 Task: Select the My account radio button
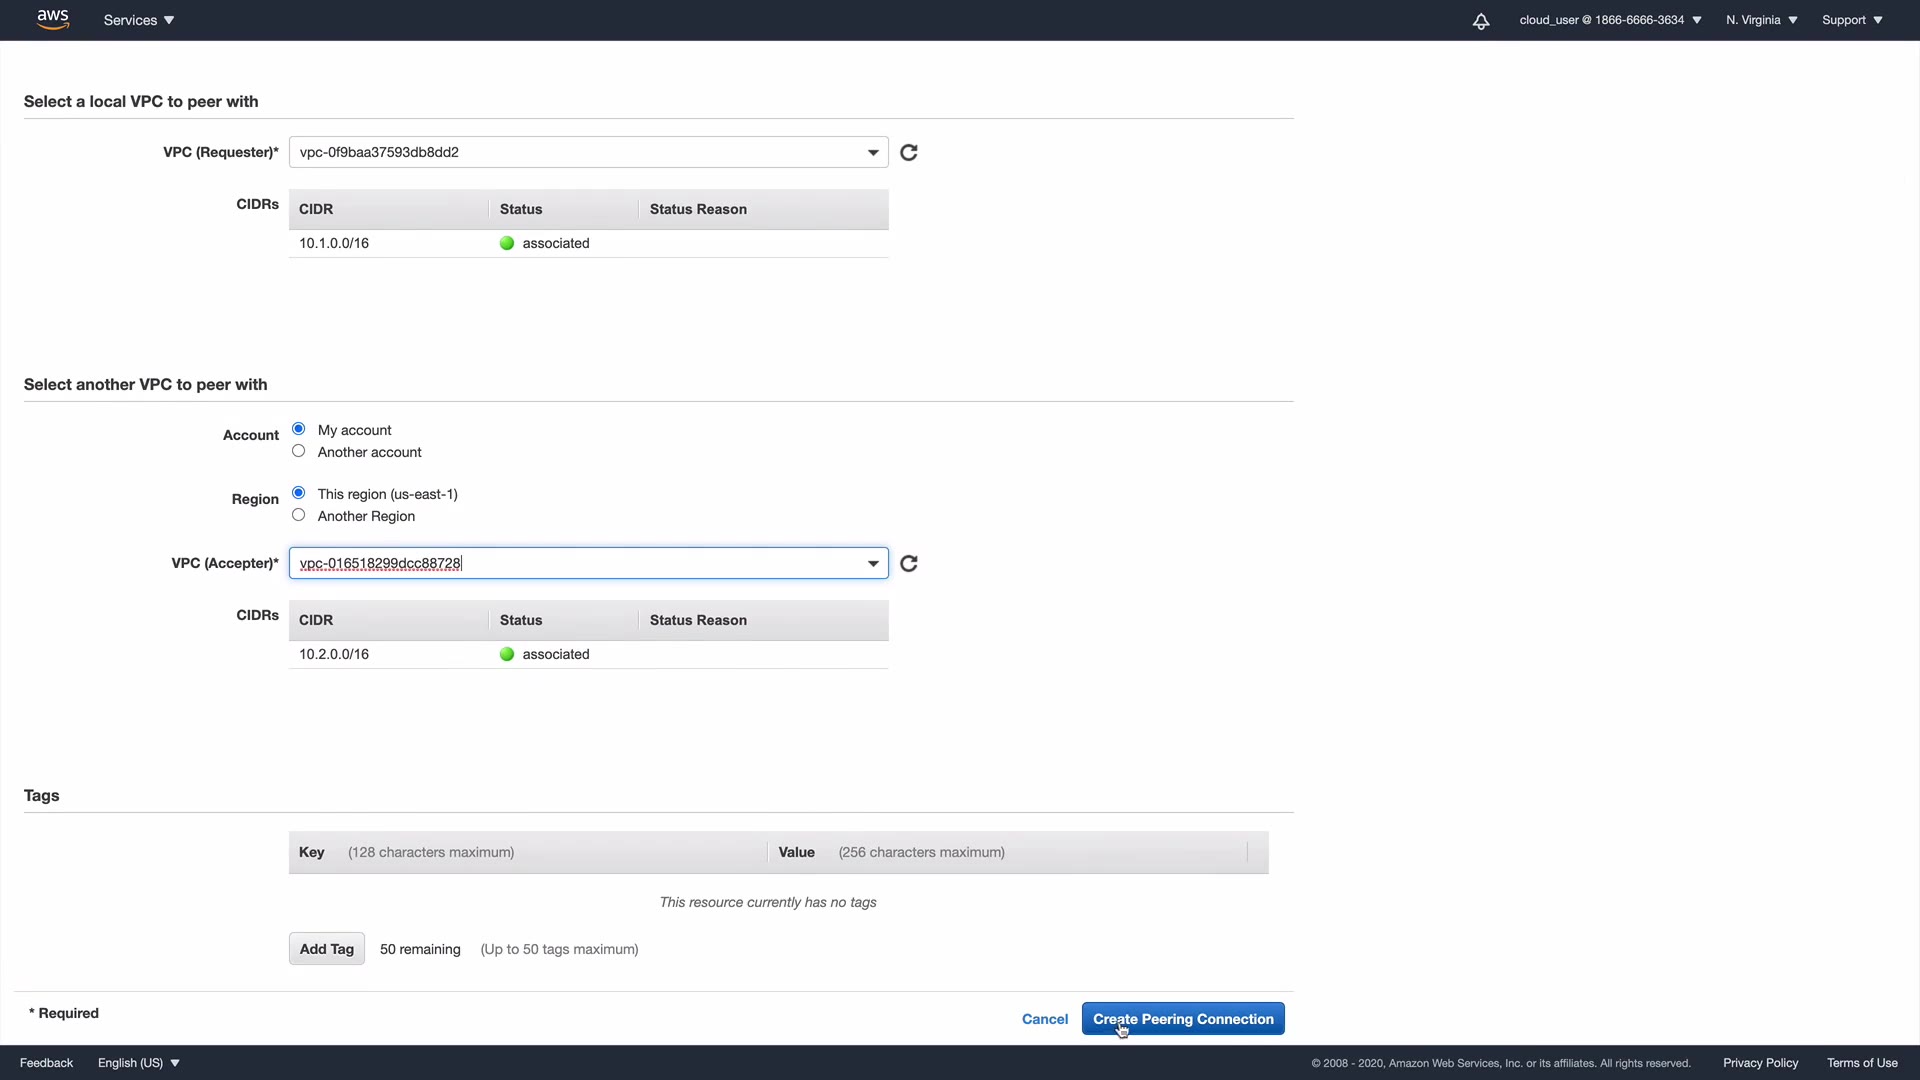pyautogui.click(x=298, y=429)
